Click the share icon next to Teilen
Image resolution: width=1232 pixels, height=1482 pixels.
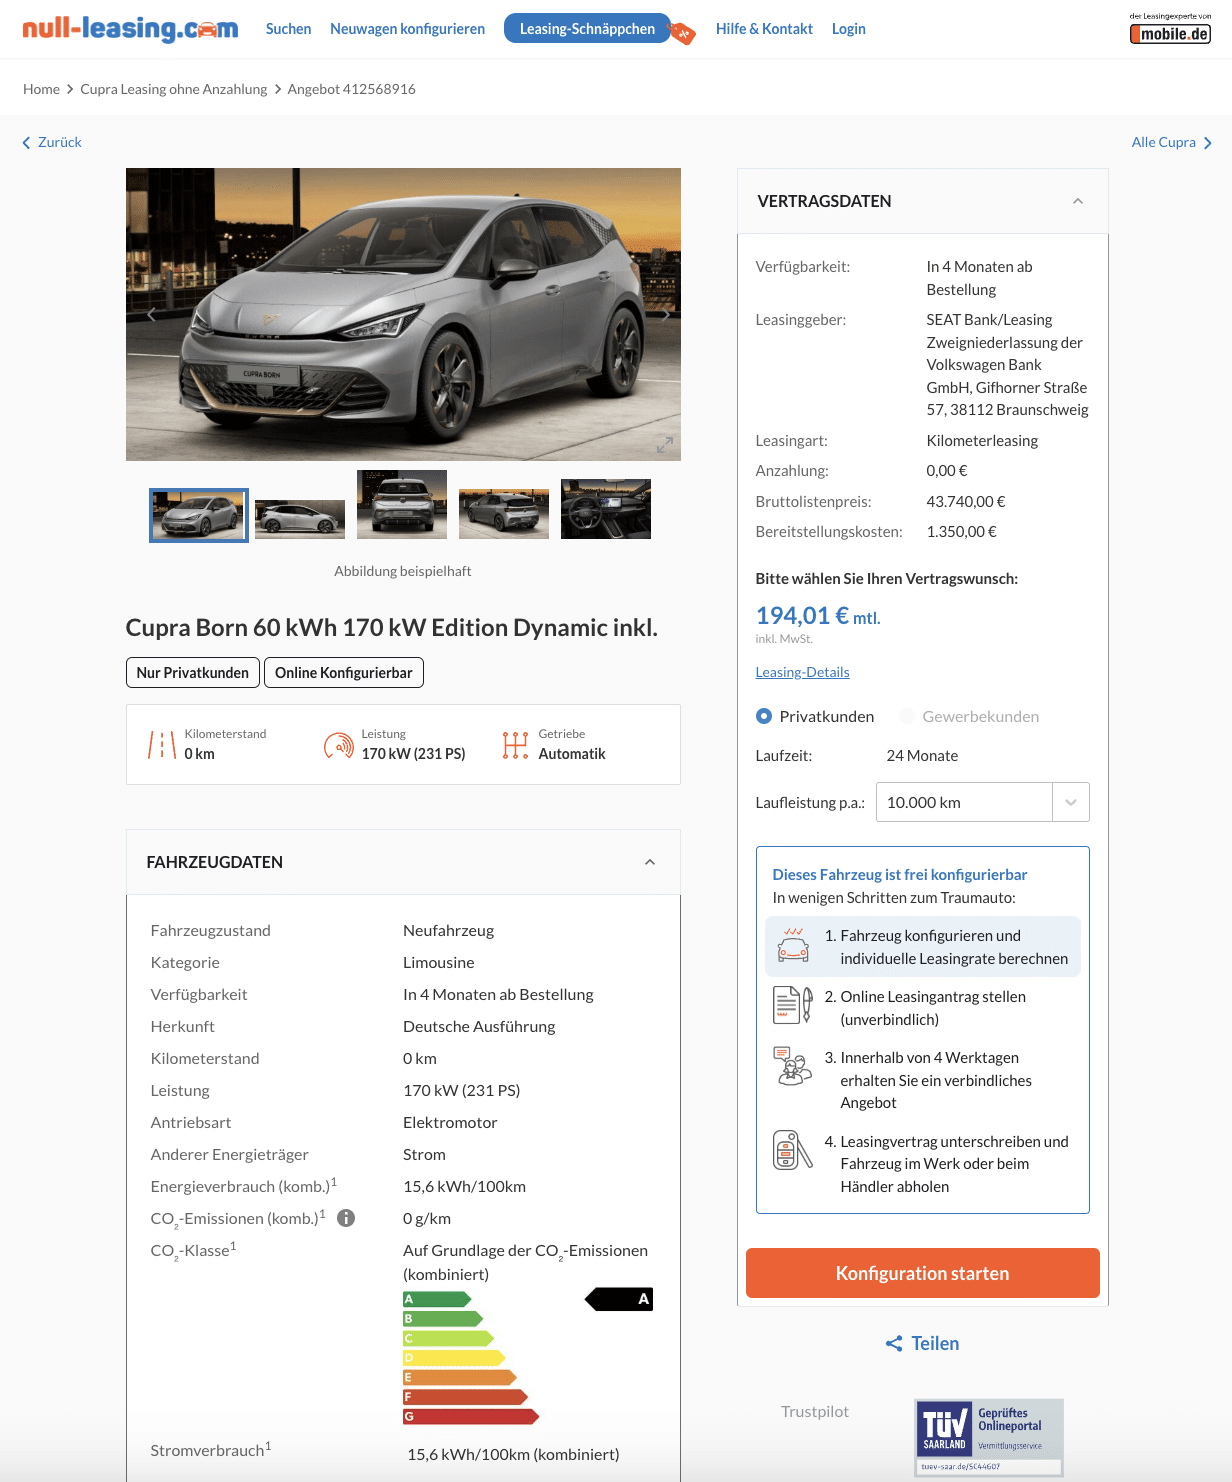(894, 1343)
